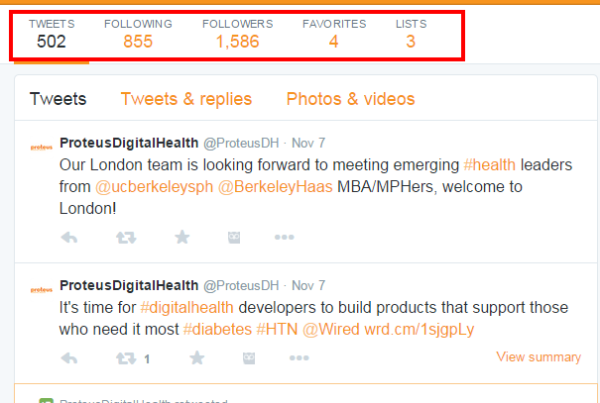
Task: Open the Lists count 3
Action: click(411, 34)
